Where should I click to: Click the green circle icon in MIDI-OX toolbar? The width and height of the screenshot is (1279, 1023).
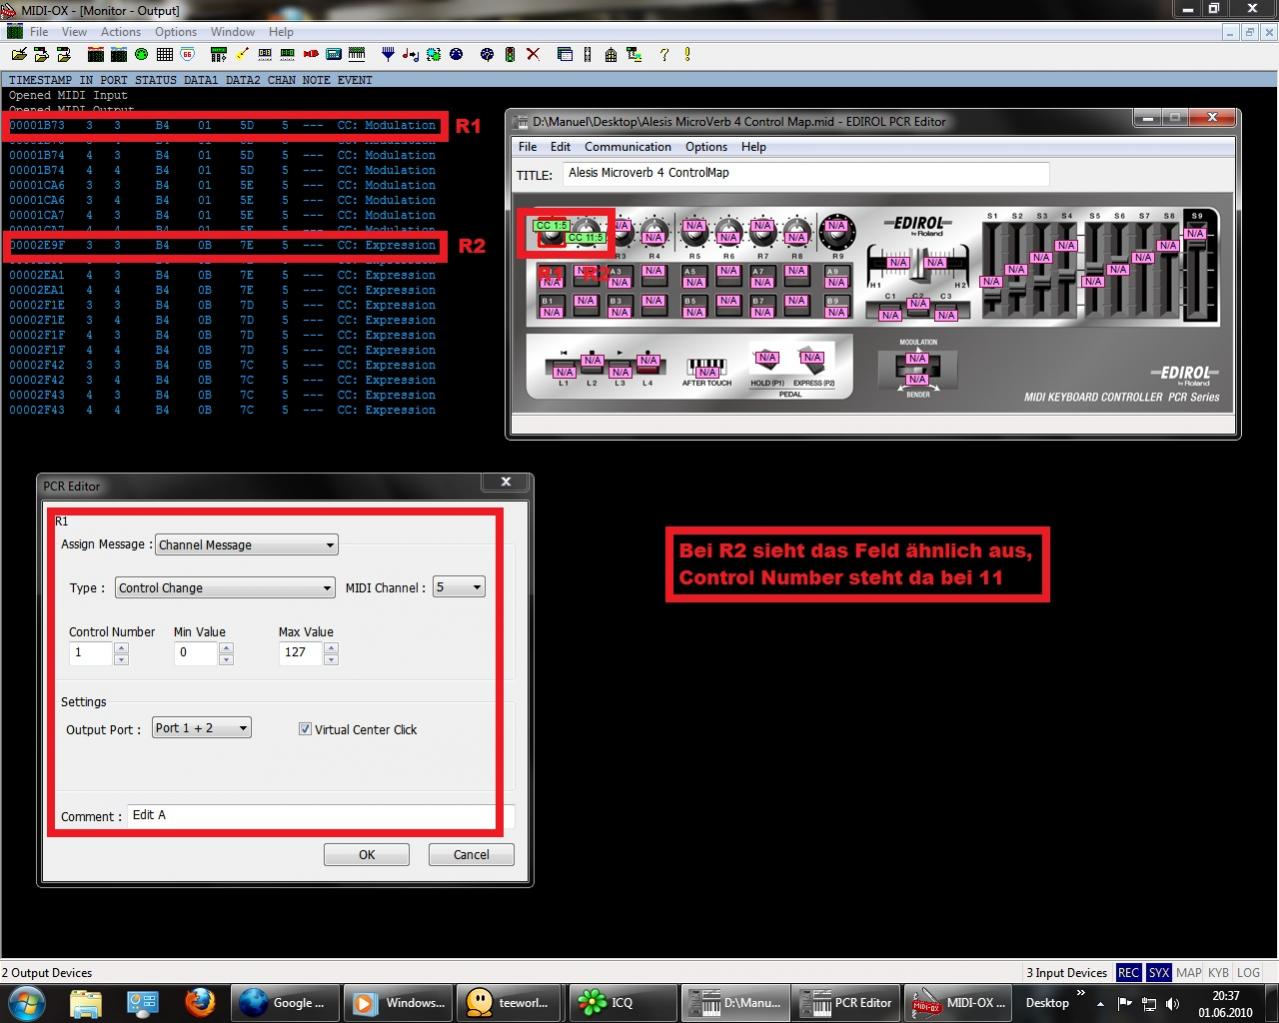[141, 54]
